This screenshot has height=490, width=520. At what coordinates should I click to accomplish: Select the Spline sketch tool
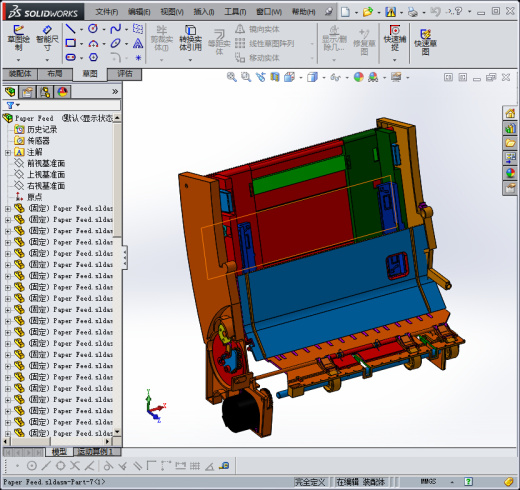(115, 29)
